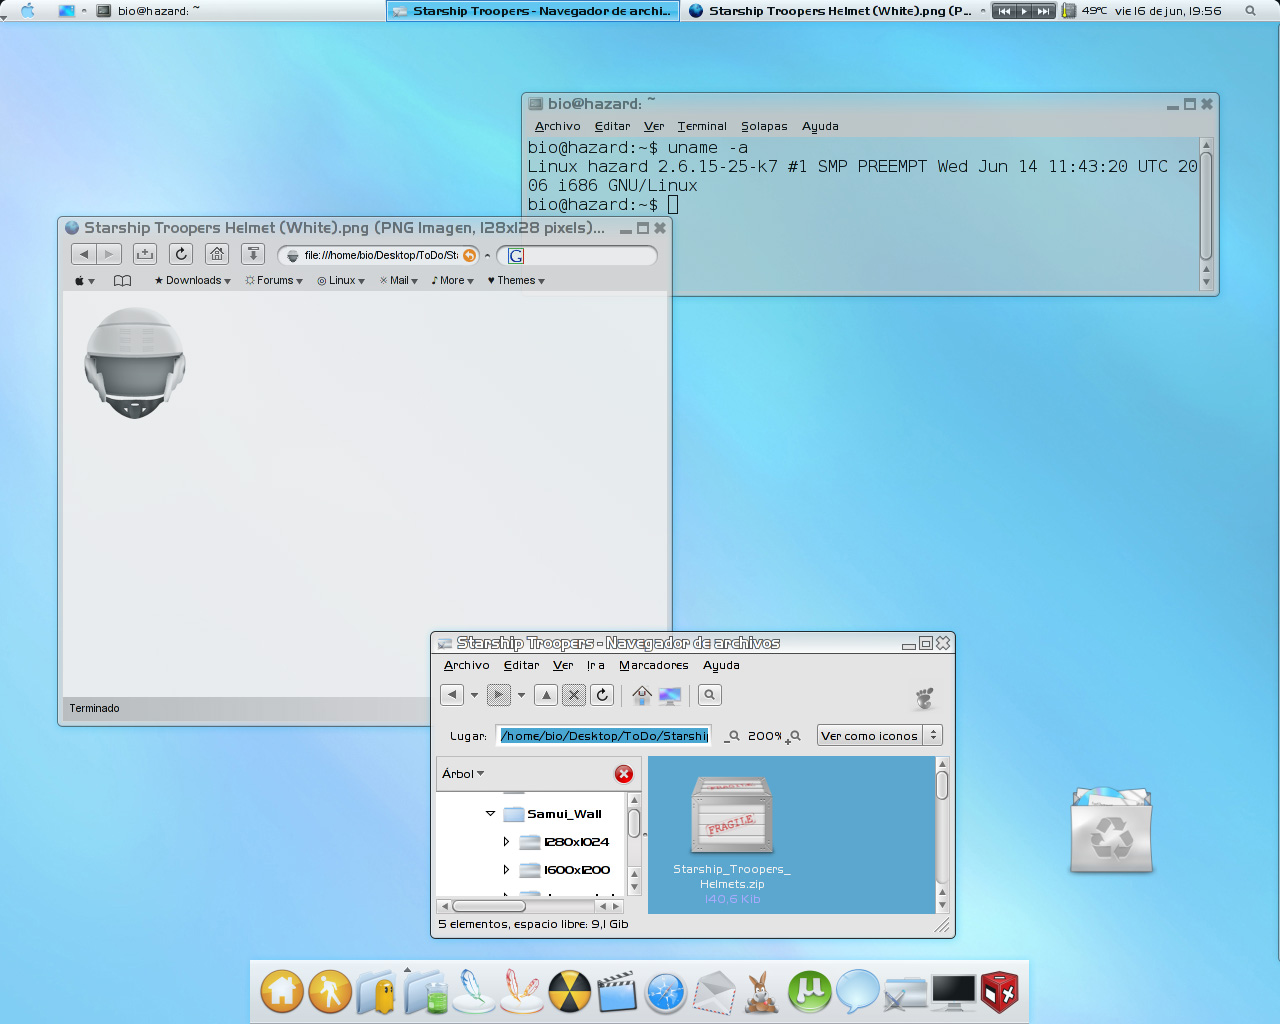Reload the helmet image page
This screenshot has height=1024, width=1280.
tap(181, 254)
